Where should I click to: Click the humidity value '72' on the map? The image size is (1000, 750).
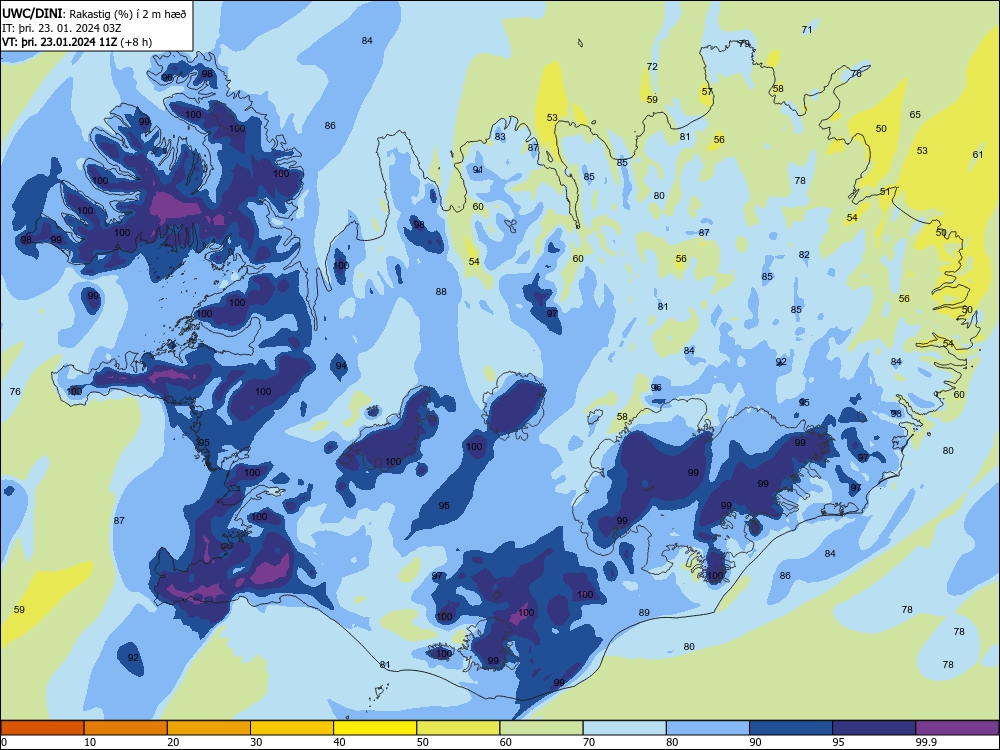[x=652, y=66]
